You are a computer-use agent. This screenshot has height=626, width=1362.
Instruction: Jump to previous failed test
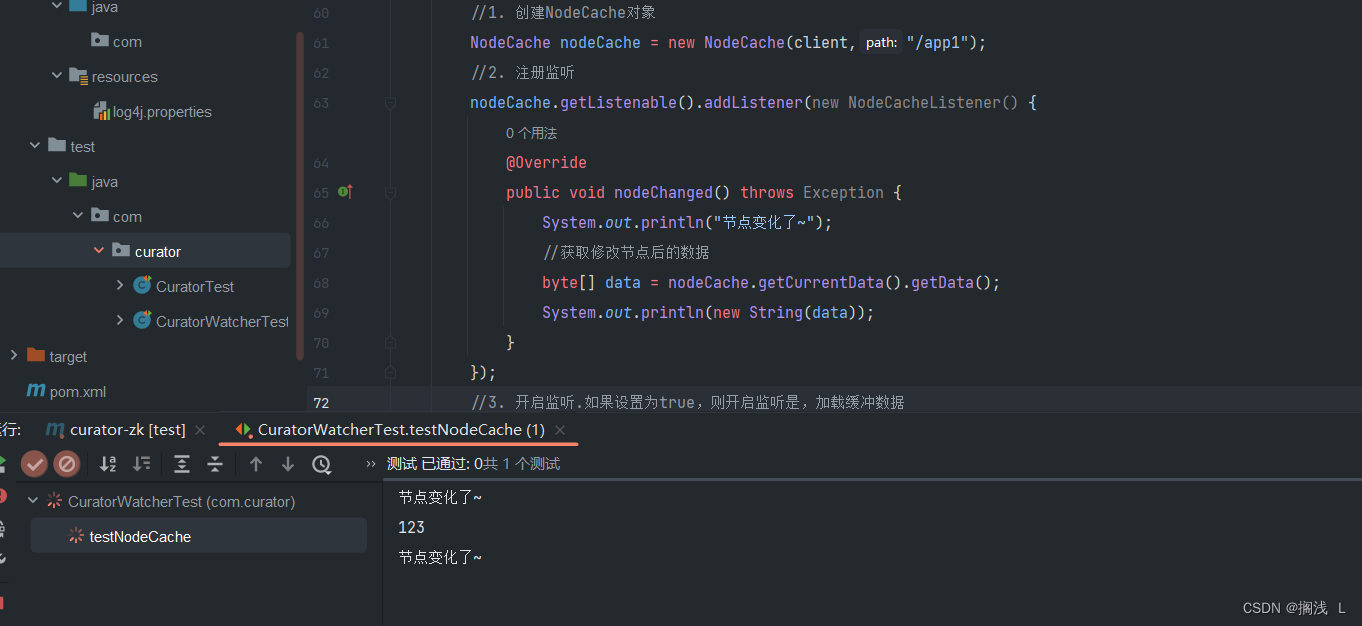point(255,464)
